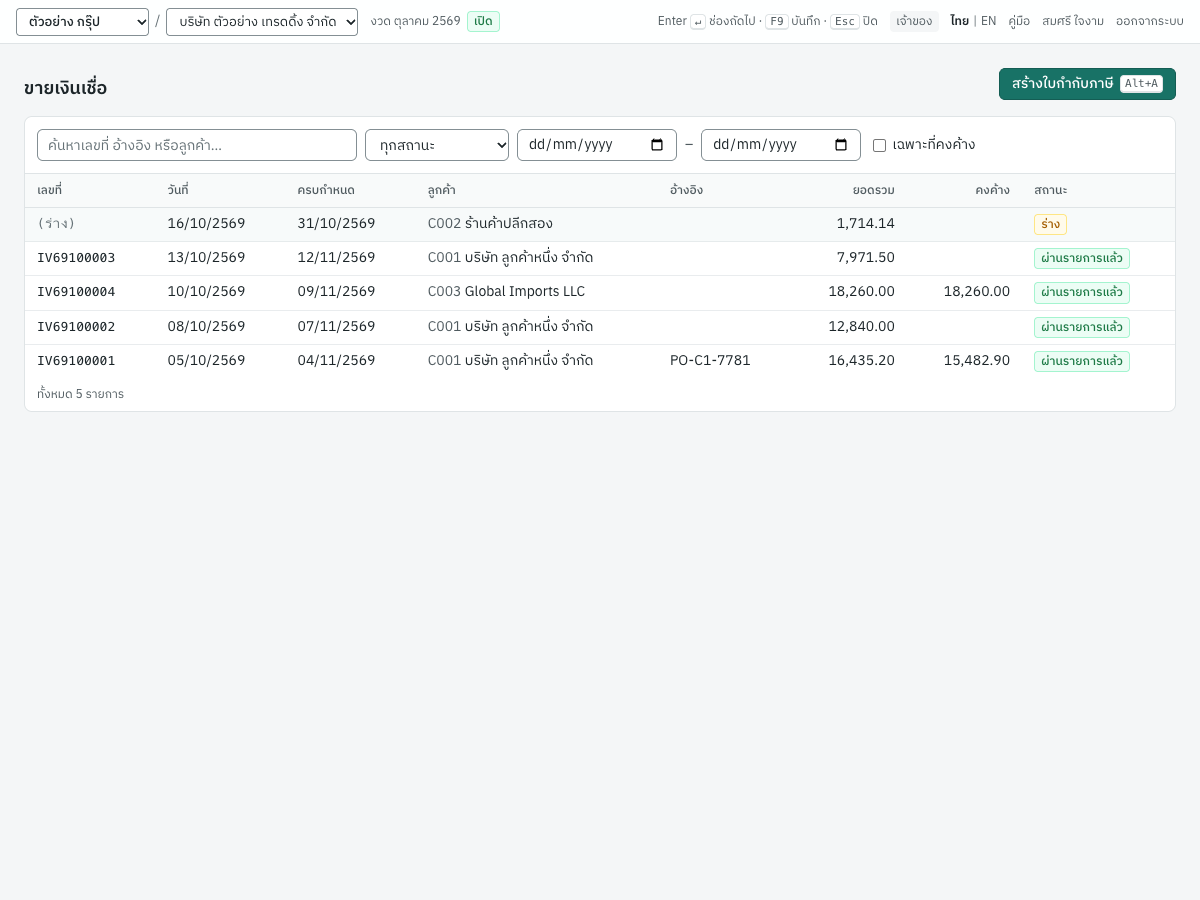The width and height of the screenshot is (1200, 900).
Task: Click the ยอดรวม column header
Action: point(874,190)
